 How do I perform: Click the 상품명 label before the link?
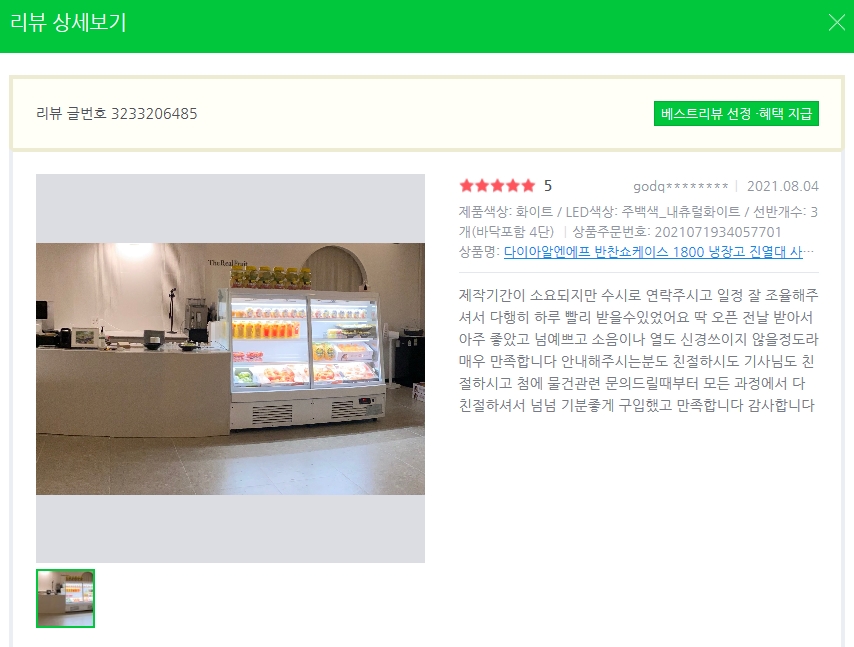click(x=479, y=252)
